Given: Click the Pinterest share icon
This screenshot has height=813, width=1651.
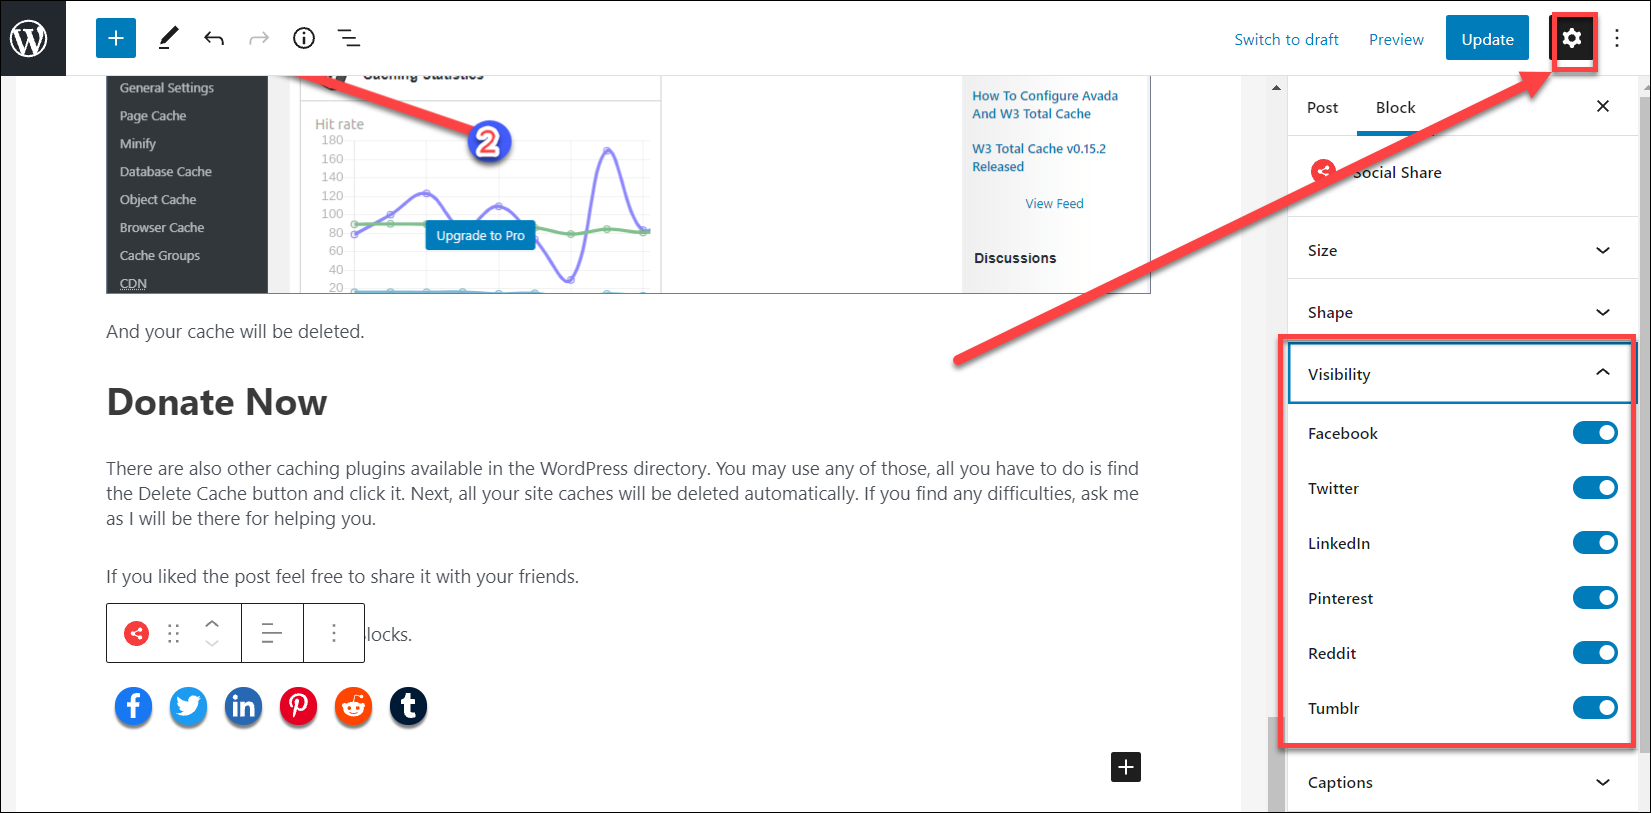Looking at the screenshot, I should [x=298, y=706].
